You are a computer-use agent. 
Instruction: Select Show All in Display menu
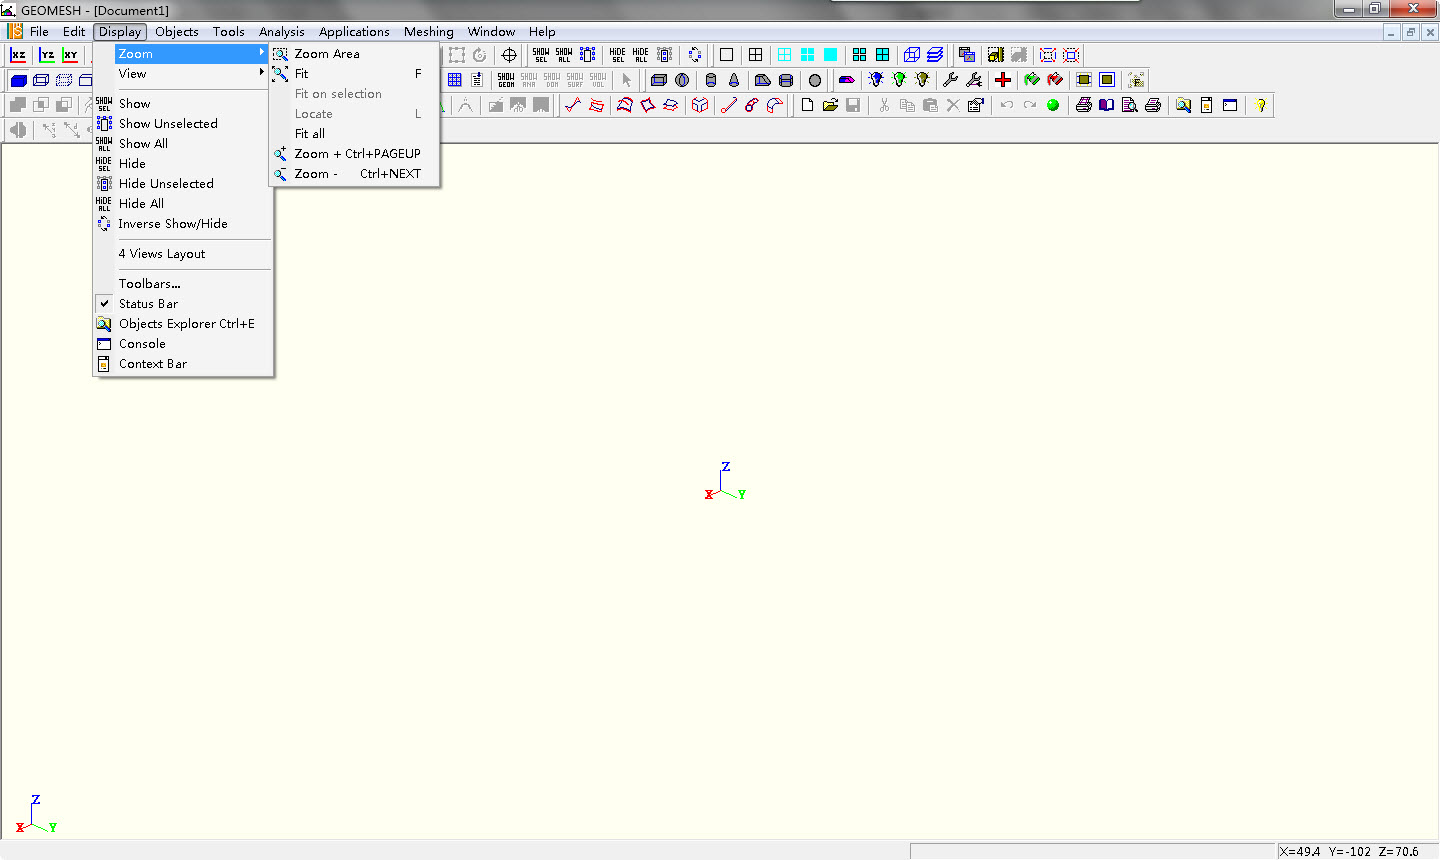183,144
